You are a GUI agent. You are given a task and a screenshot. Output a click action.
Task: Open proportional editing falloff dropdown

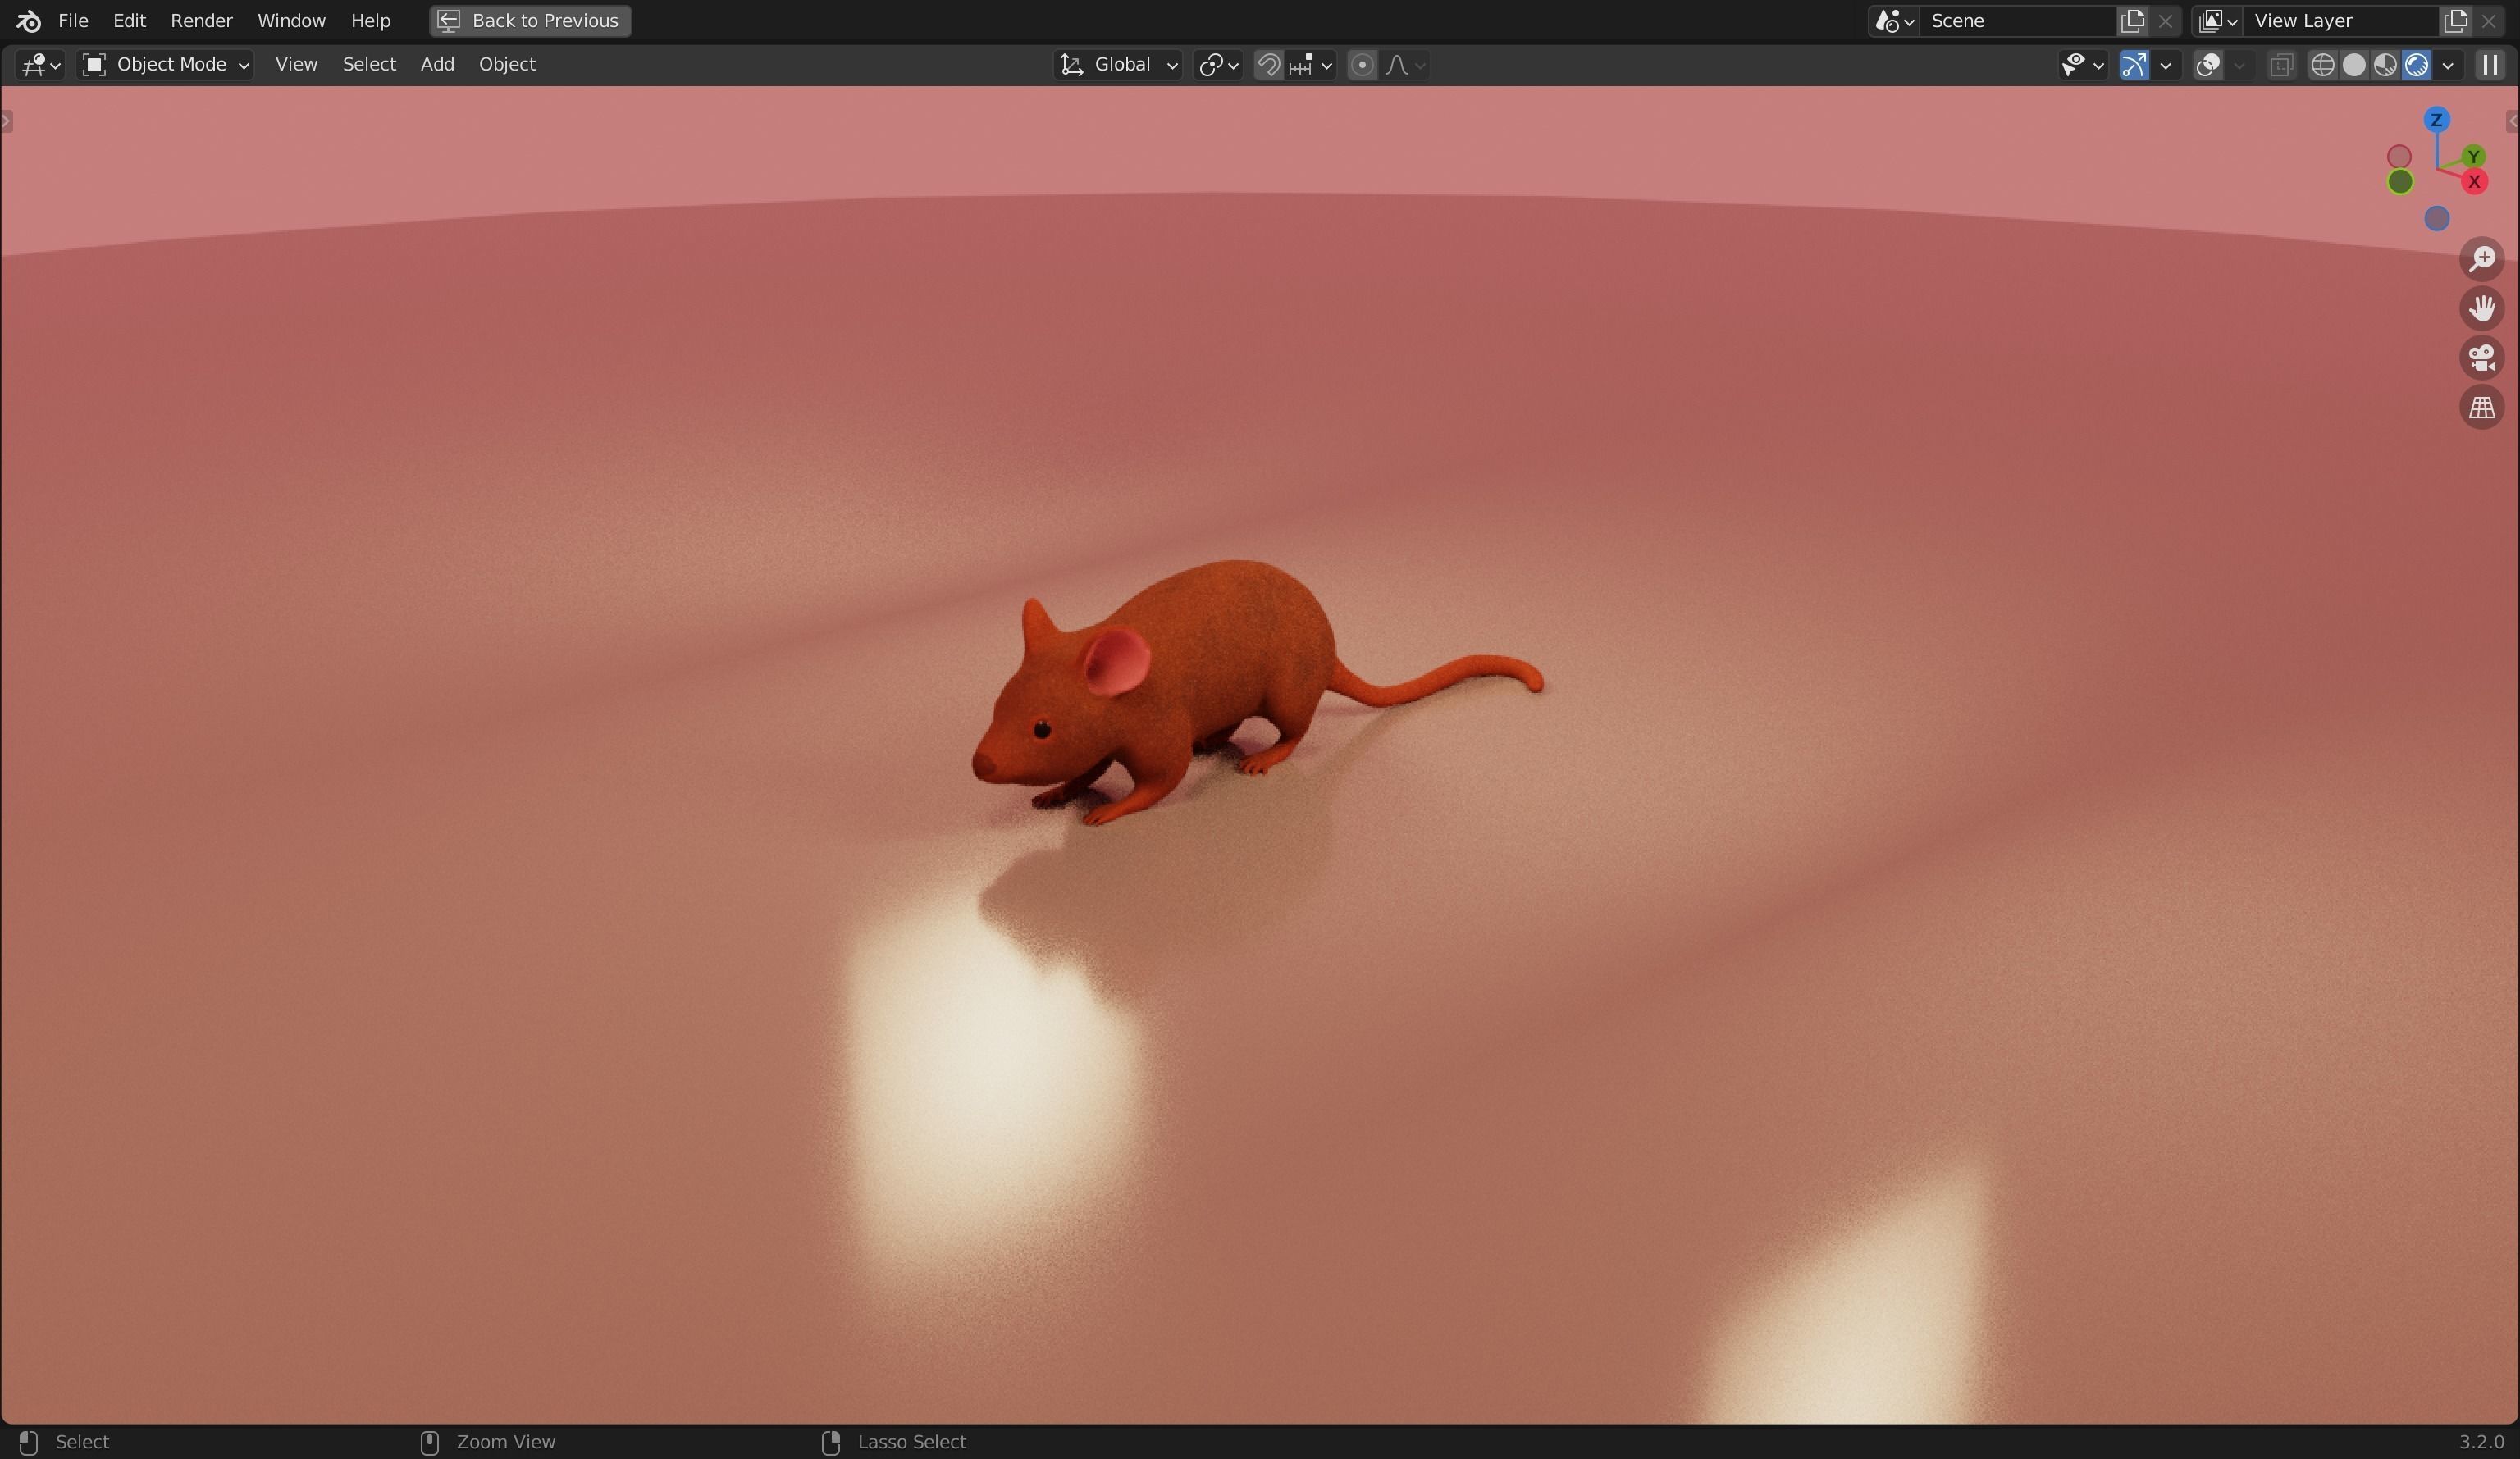tap(1405, 65)
